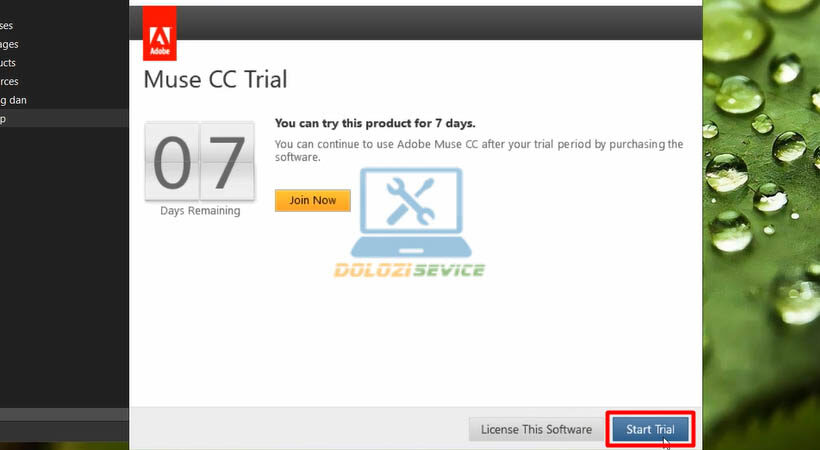Click the green leaf desktop wallpaper
This screenshot has width=820, height=450.
pyautogui.click(x=761, y=225)
